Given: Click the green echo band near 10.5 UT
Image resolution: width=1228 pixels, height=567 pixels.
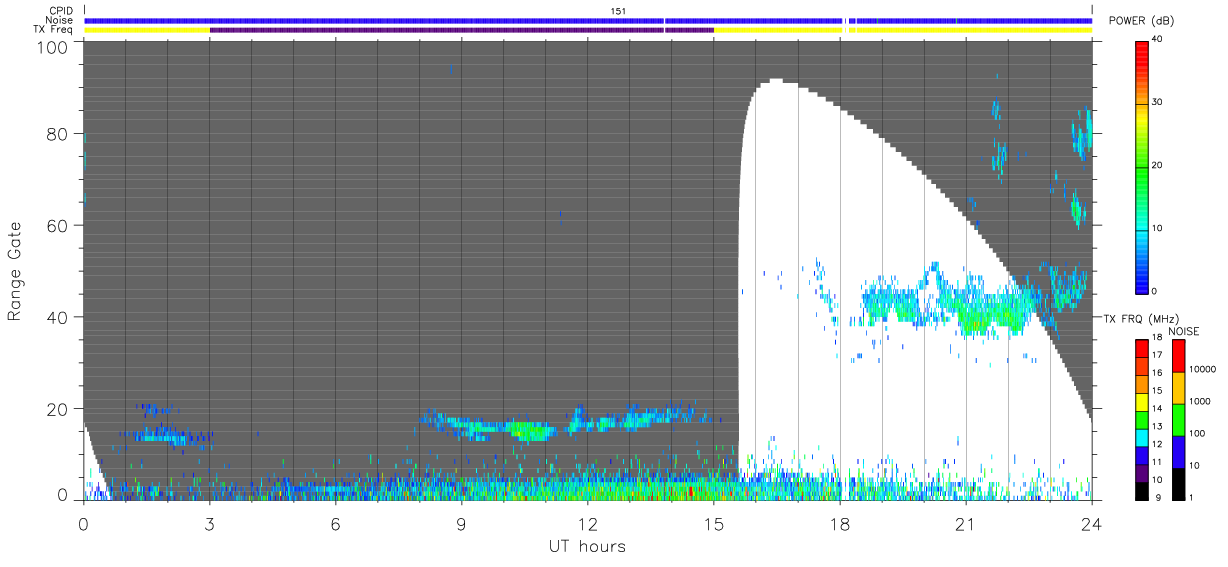Looking at the screenshot, I should (x=530, y=431).
